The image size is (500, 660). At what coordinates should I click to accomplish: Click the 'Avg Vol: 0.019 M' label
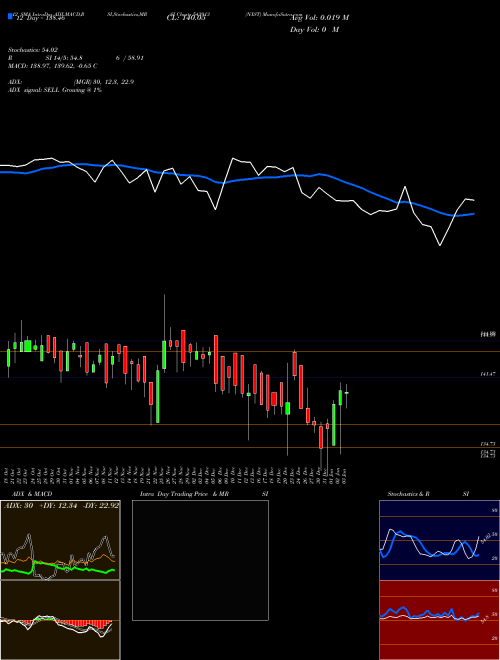319,18
